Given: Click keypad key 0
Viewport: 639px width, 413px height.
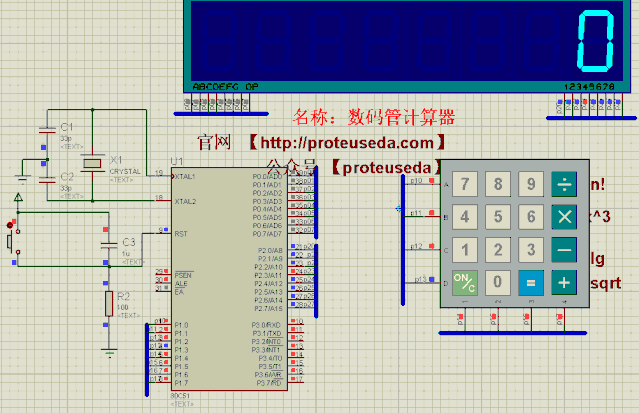Looking at the screenshot, I should (x=498, y=283).
